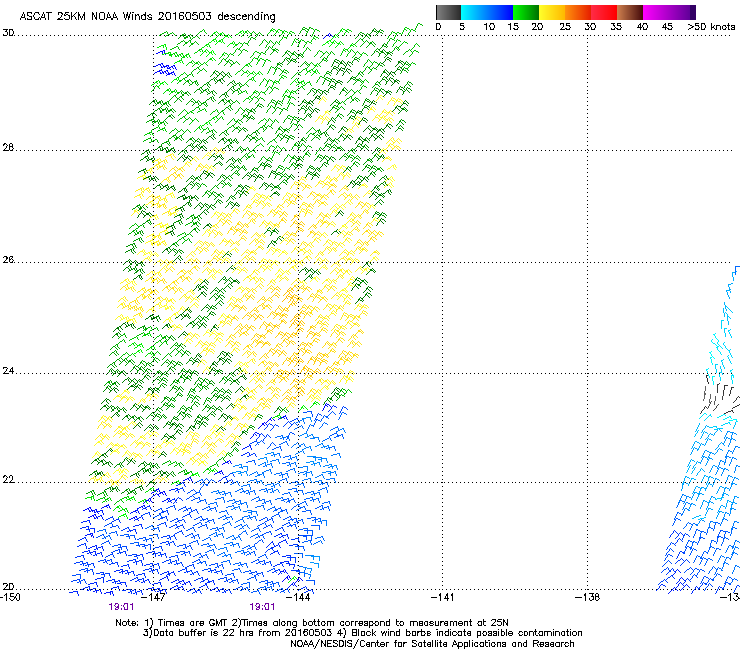Click the 19:01 time stamp near -144
Image resolution: width=740 pixels, height=650 pixels.
click(262, 607)
